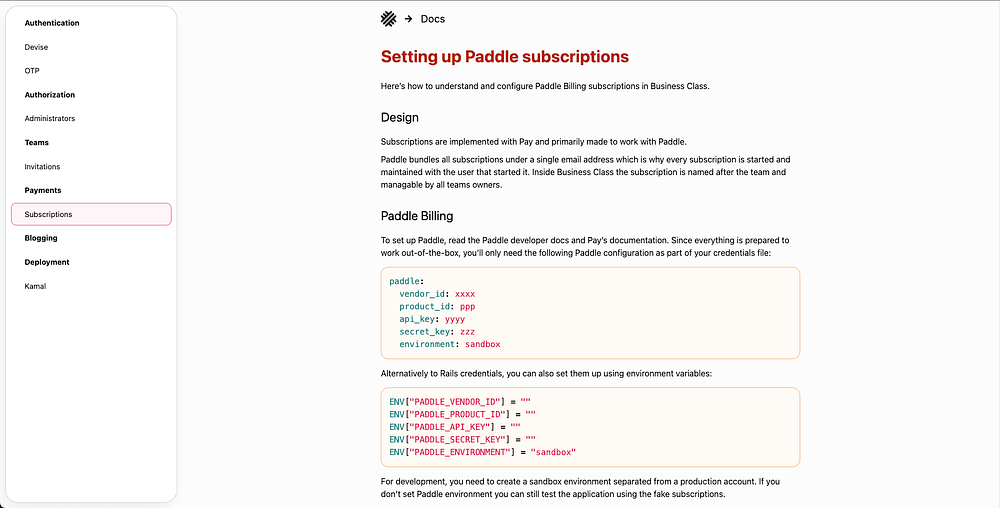Open the Devise docs page
The width and height of the screenshot is (1000, 508).
click(x=36, y=47)
